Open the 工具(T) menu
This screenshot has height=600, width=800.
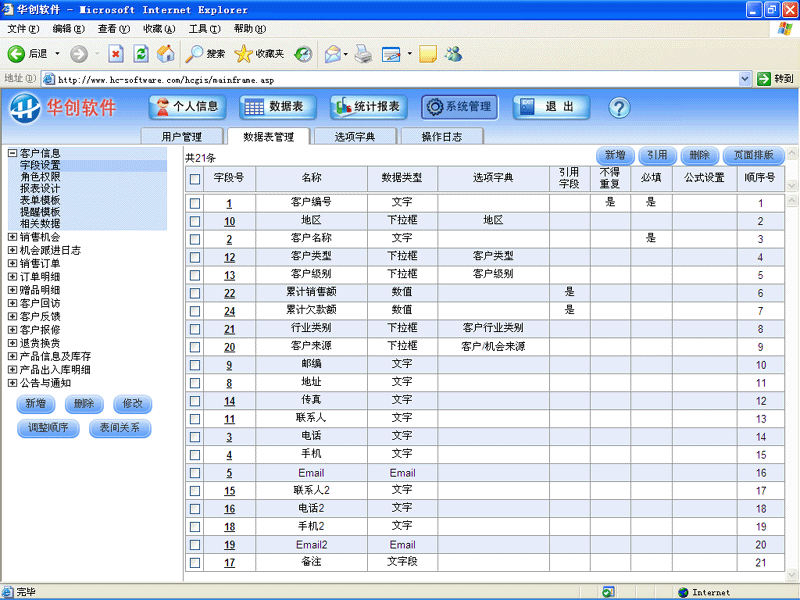click(x=204, y=29)
